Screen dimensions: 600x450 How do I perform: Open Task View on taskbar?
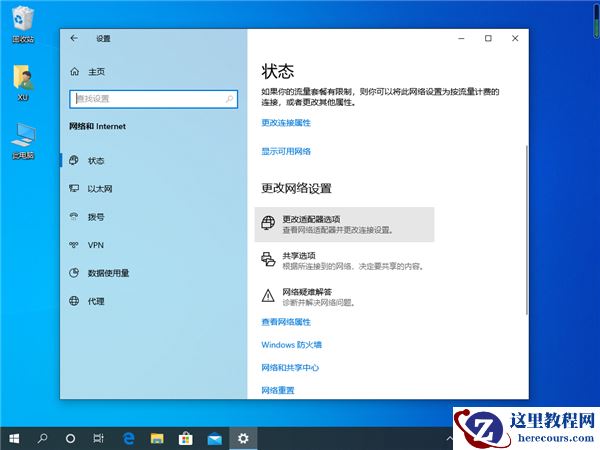tap(98, 439)
